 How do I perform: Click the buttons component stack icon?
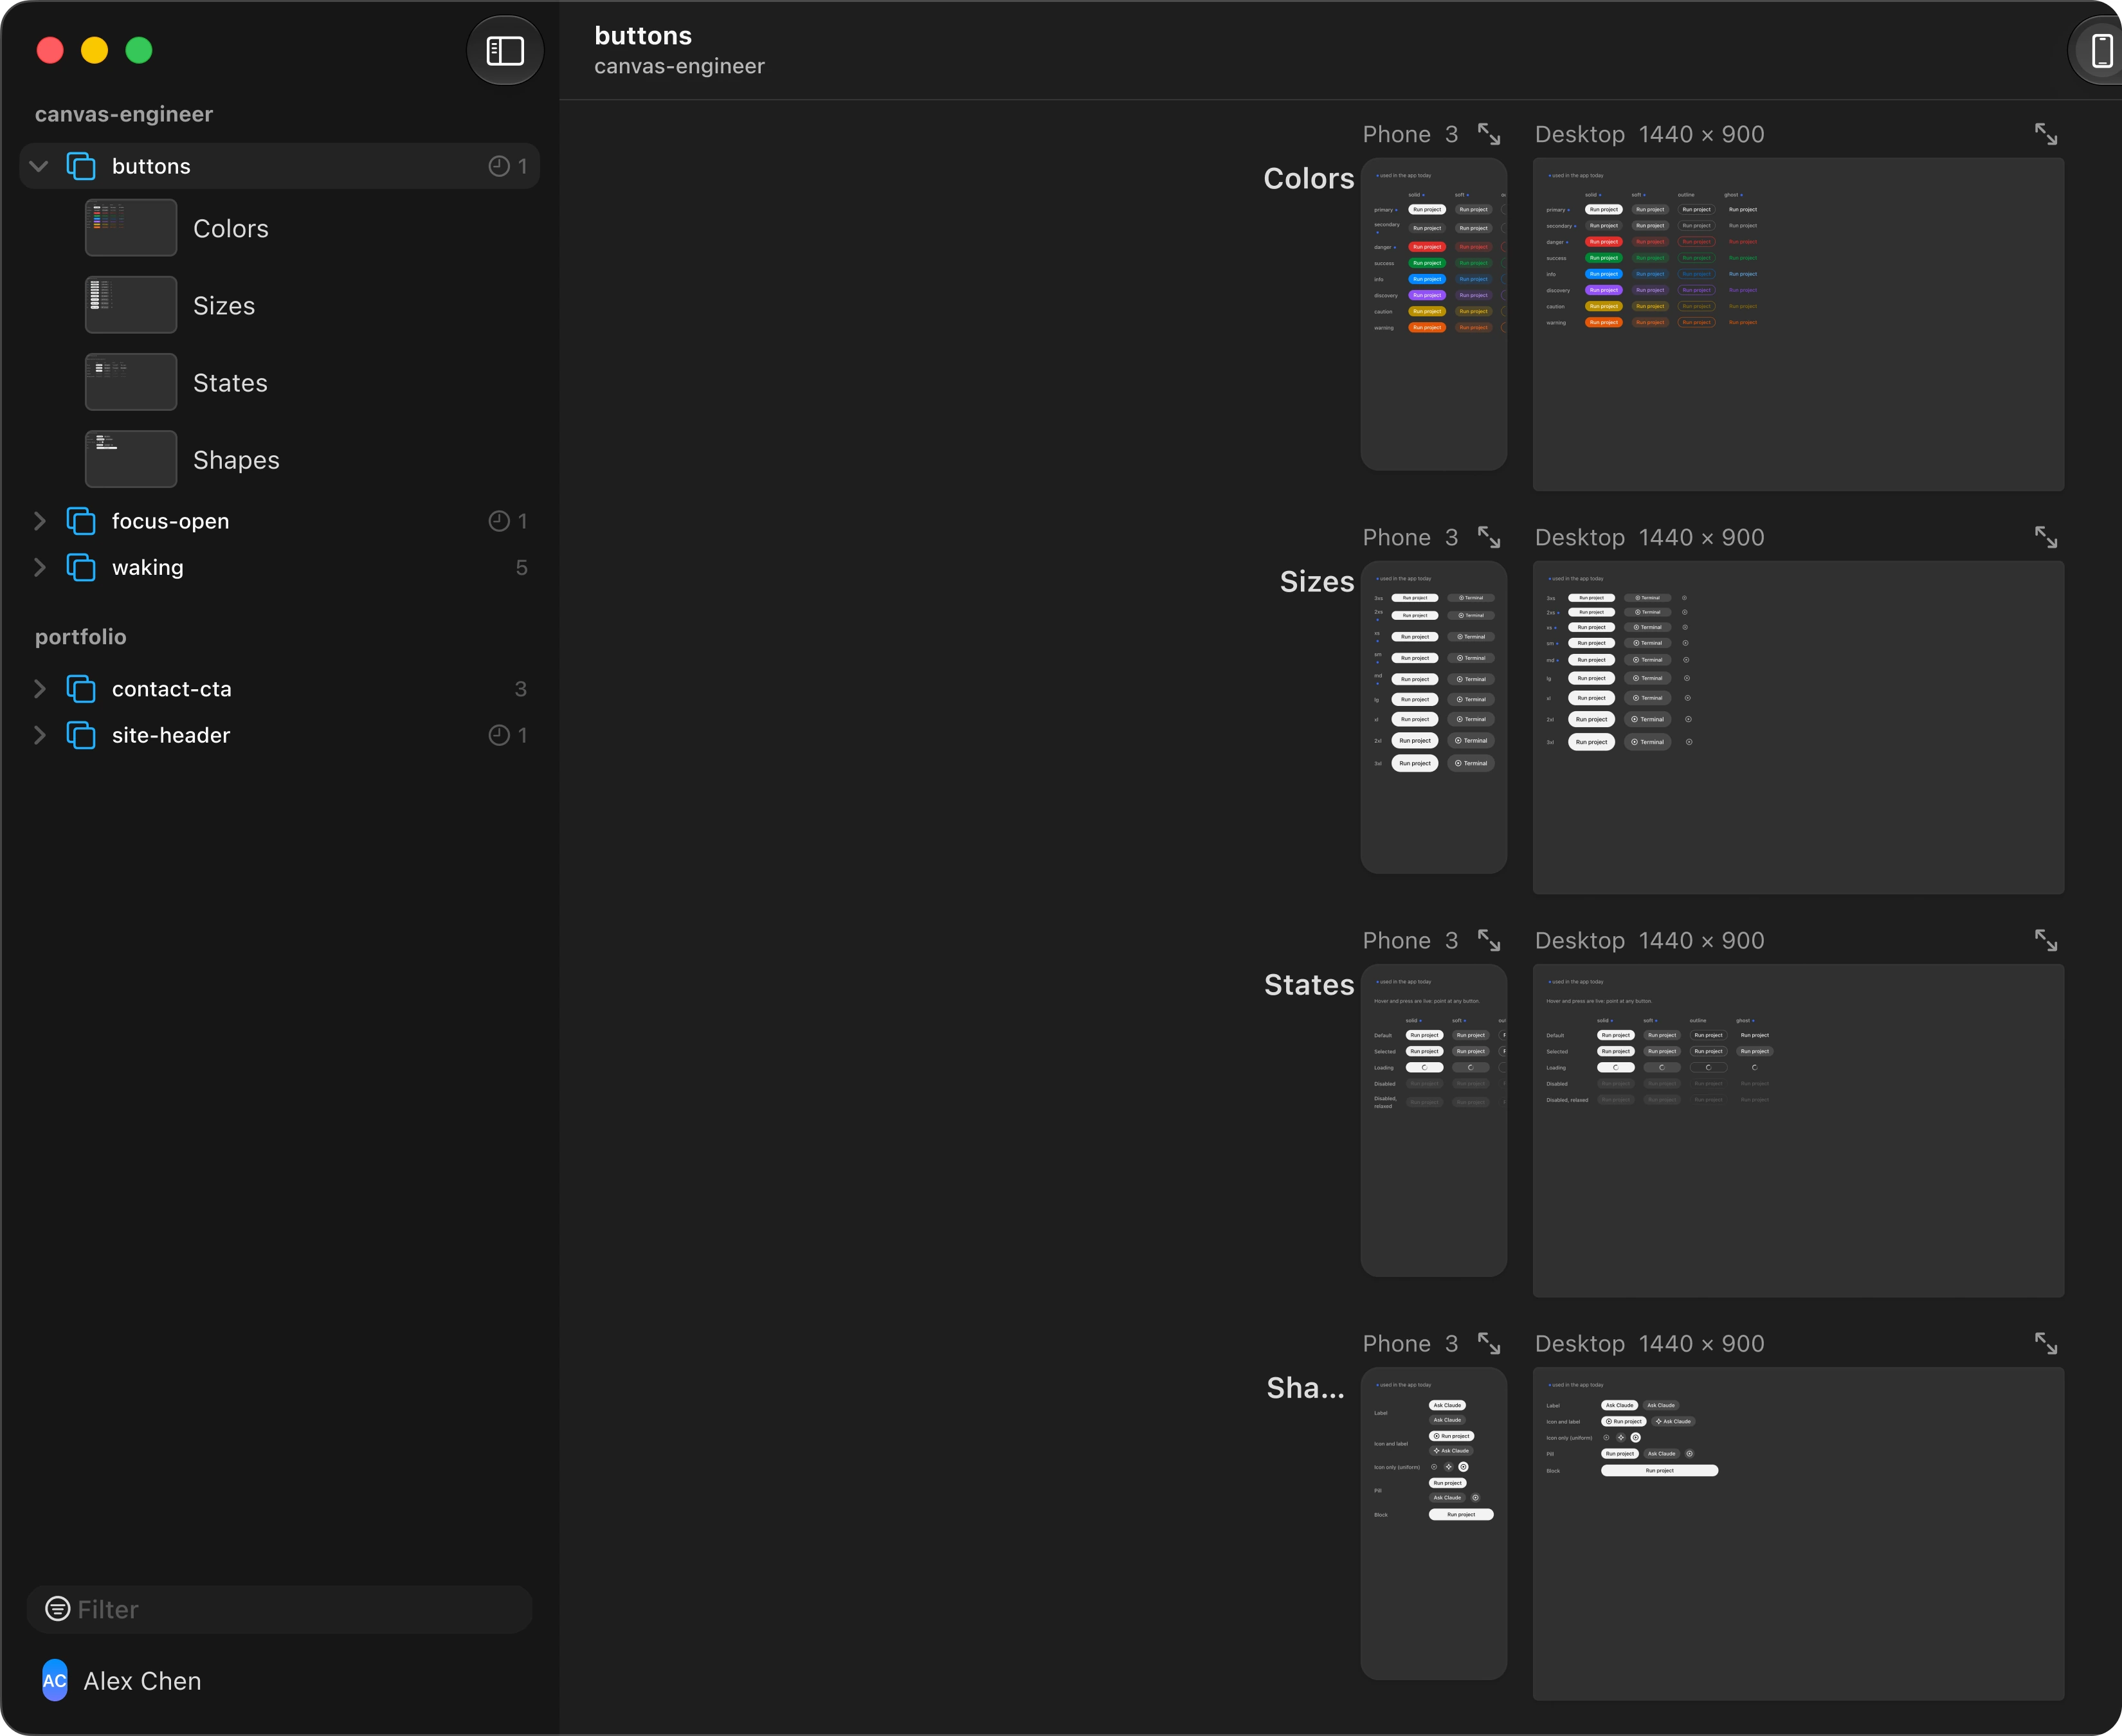tap(81, 166)
